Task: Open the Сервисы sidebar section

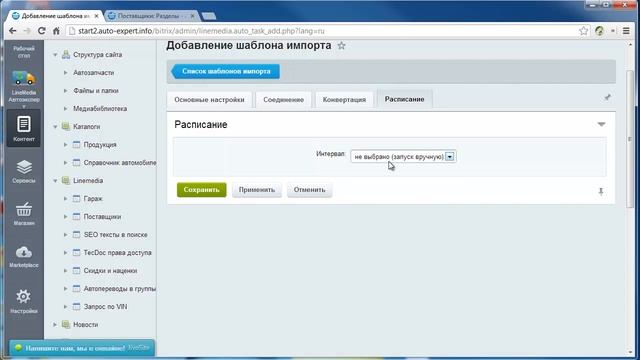Action: (24, 171)
